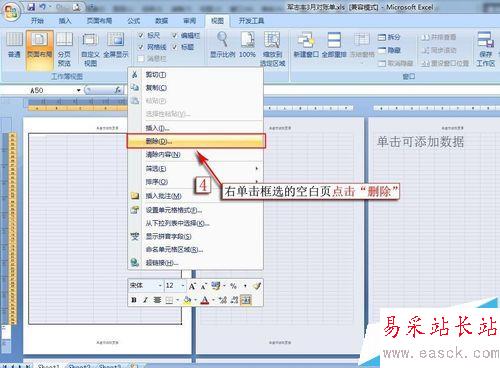
Task: Open the font size 12 dropdown
Action: 183,286
